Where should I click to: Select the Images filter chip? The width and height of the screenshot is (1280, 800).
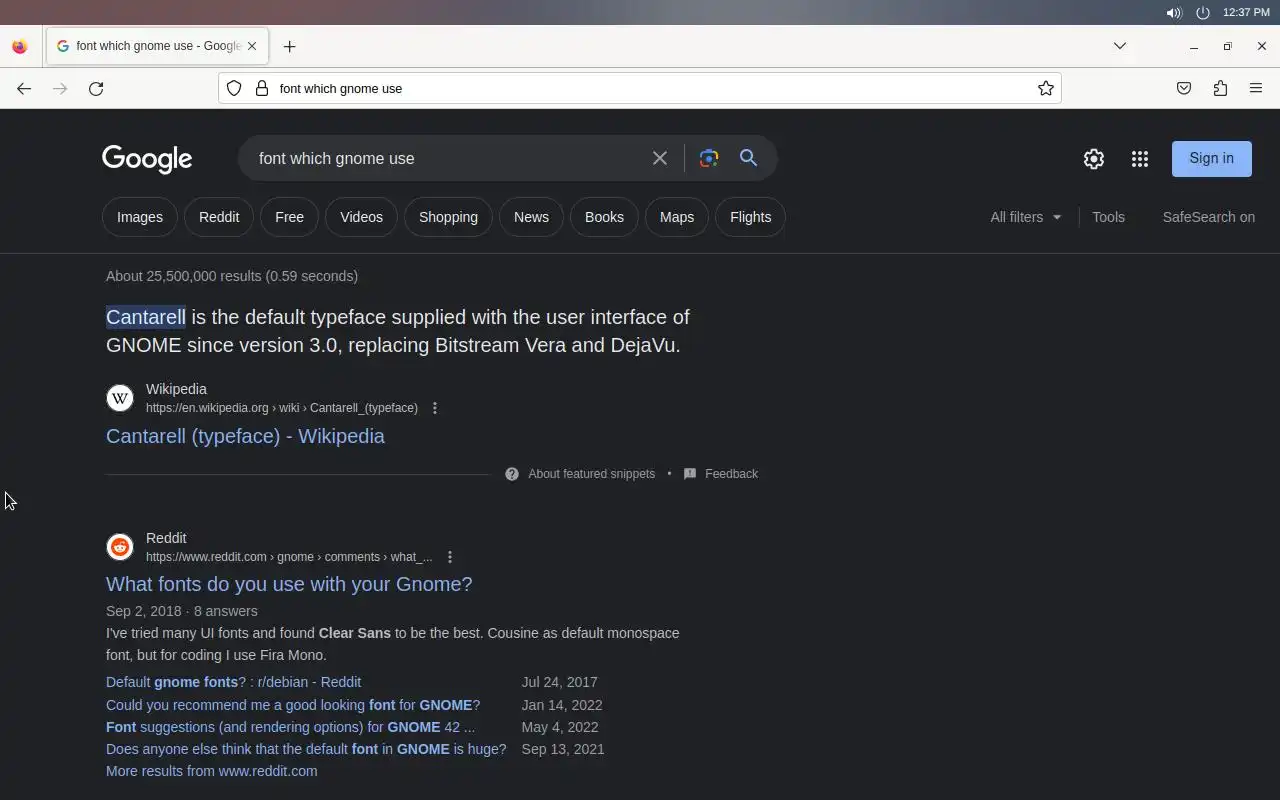pyautogui.click(x=140, y=217)
